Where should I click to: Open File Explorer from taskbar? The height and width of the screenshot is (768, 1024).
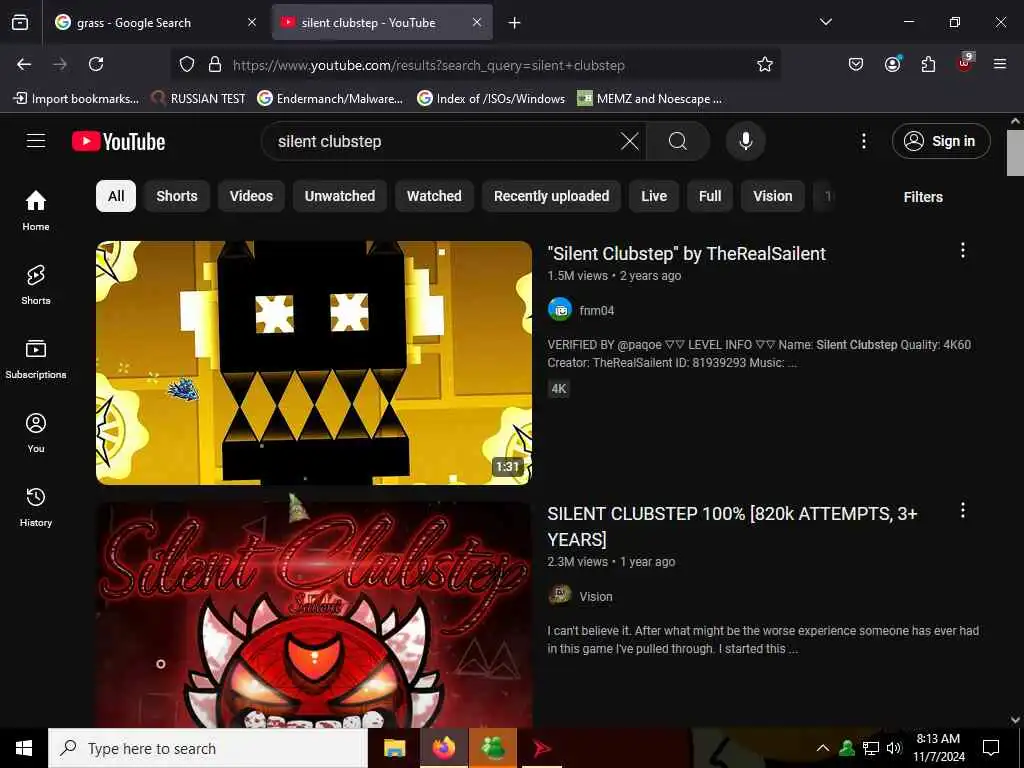394,748
